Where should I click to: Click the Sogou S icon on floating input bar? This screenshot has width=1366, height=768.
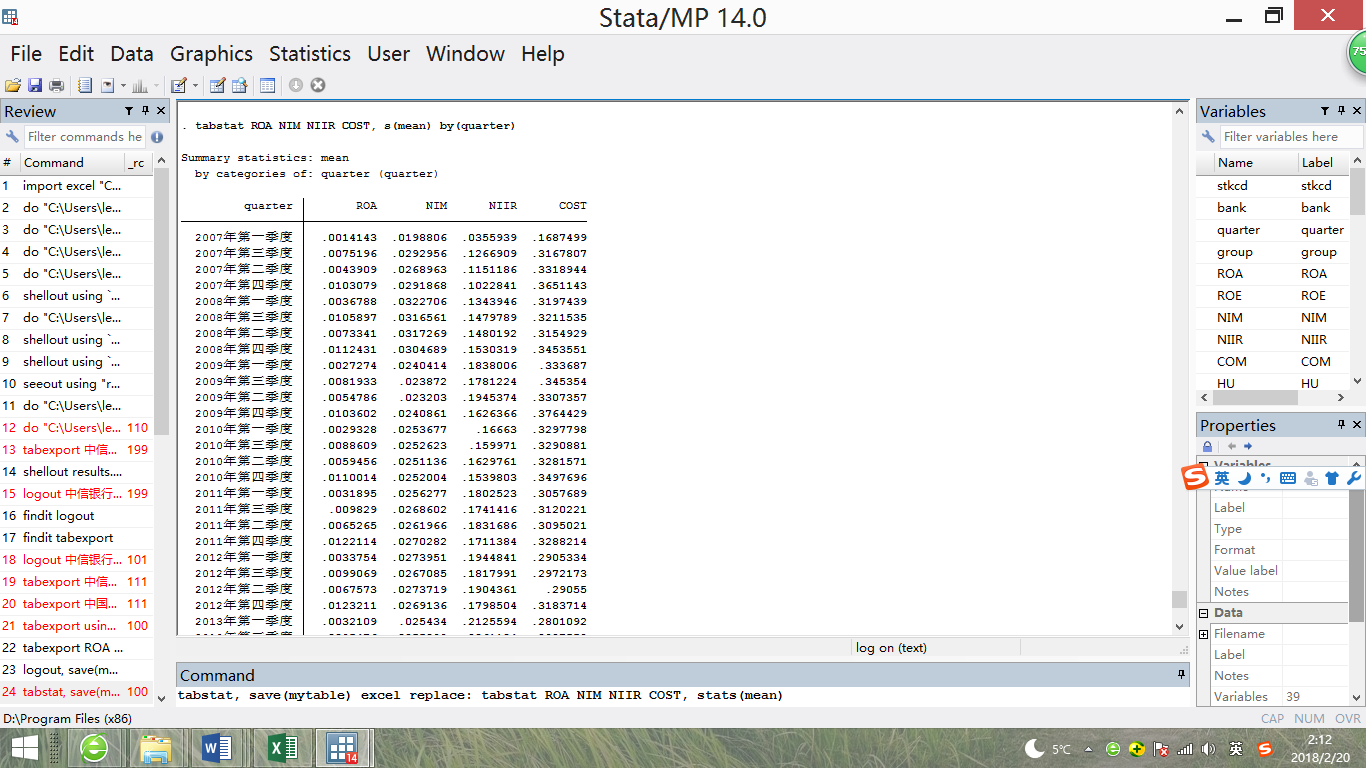[1195, 478]
